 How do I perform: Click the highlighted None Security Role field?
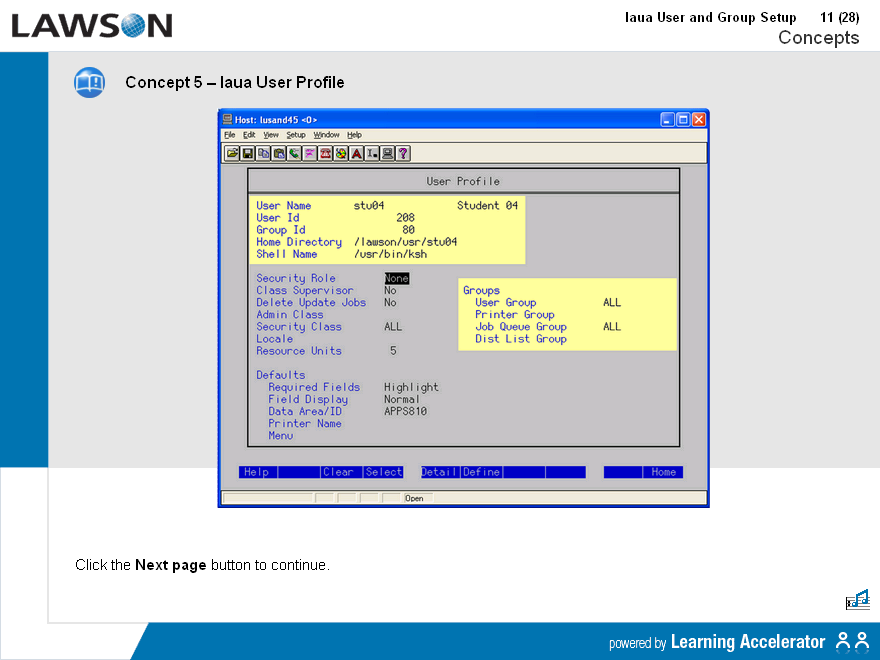click(x=396, y=278)
